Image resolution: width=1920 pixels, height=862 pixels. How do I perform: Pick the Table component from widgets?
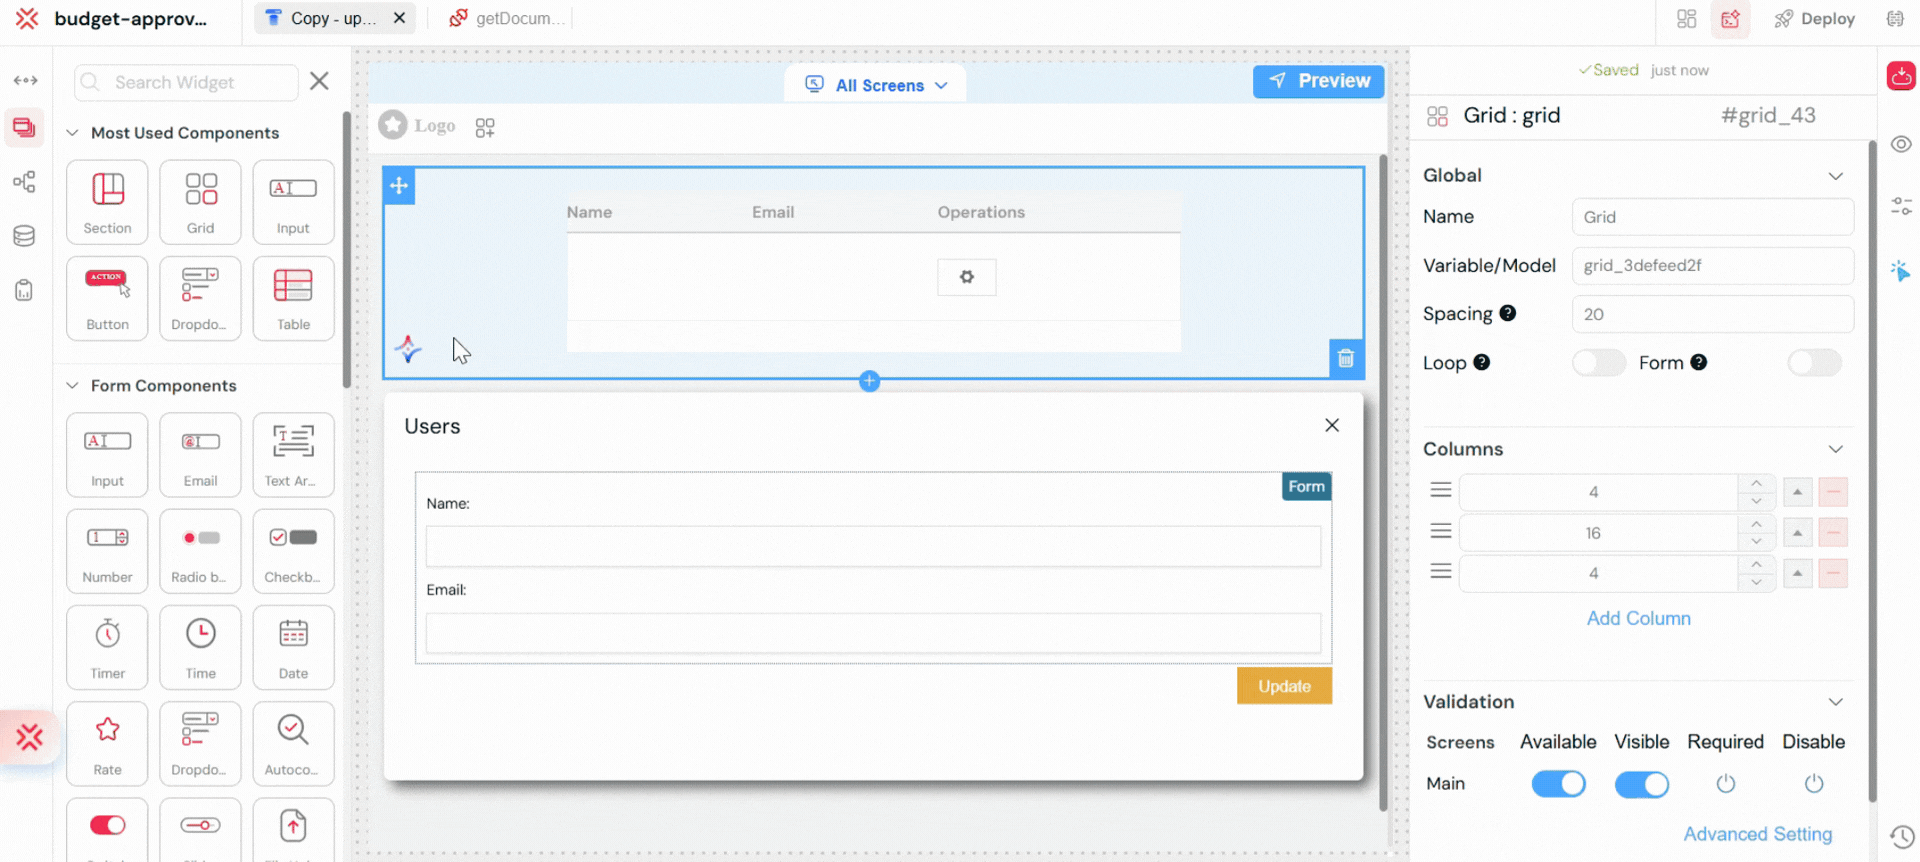[x=293, y=298]
